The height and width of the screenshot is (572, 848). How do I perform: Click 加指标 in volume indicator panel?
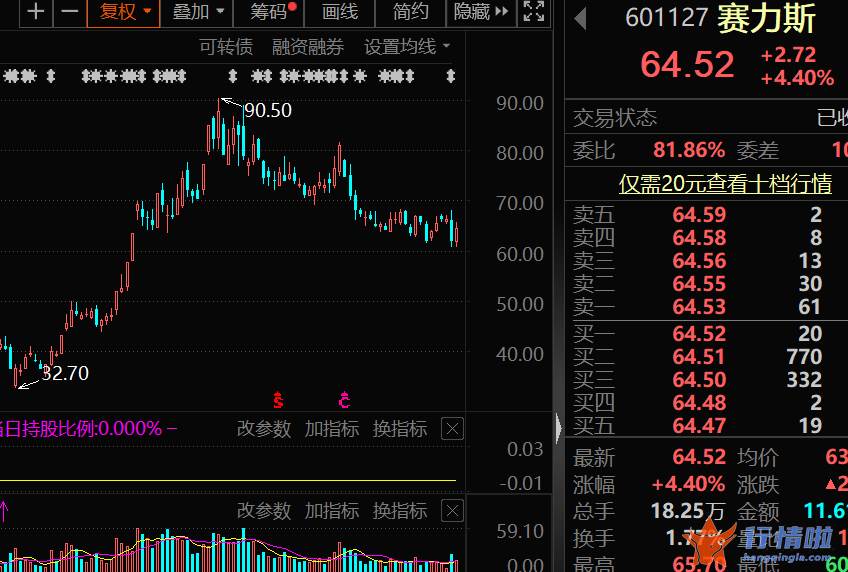pyautogui.click(x=332, y=510)
